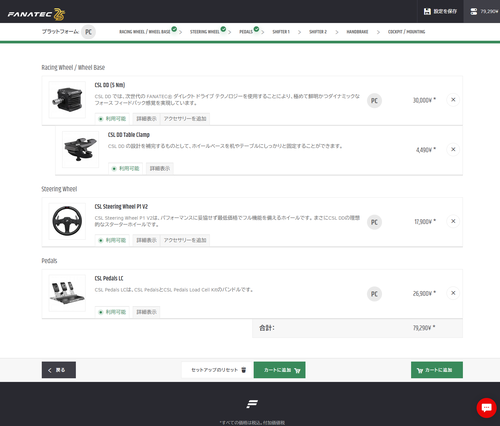Click PC compatibility badge on CSL DD row
Viewport: 500px width, 426px height.
point(374,101)
